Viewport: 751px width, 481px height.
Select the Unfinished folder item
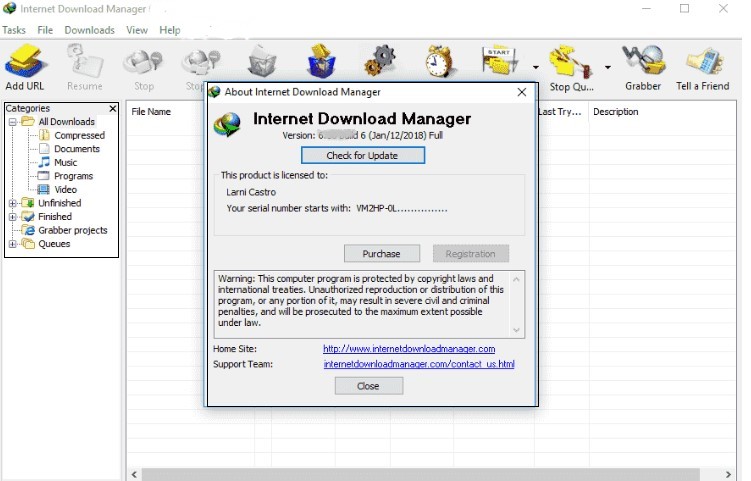(x=60, y=203)
